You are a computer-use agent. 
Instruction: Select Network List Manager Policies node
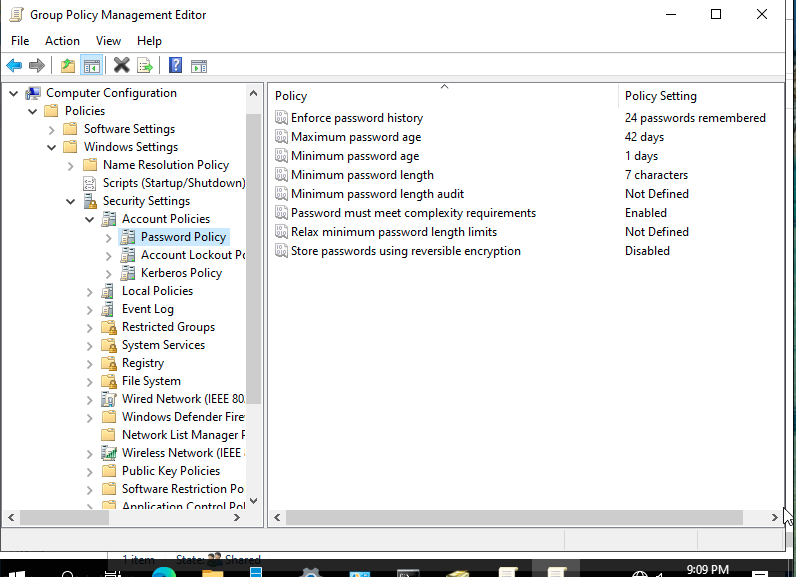tap(183, 435)
